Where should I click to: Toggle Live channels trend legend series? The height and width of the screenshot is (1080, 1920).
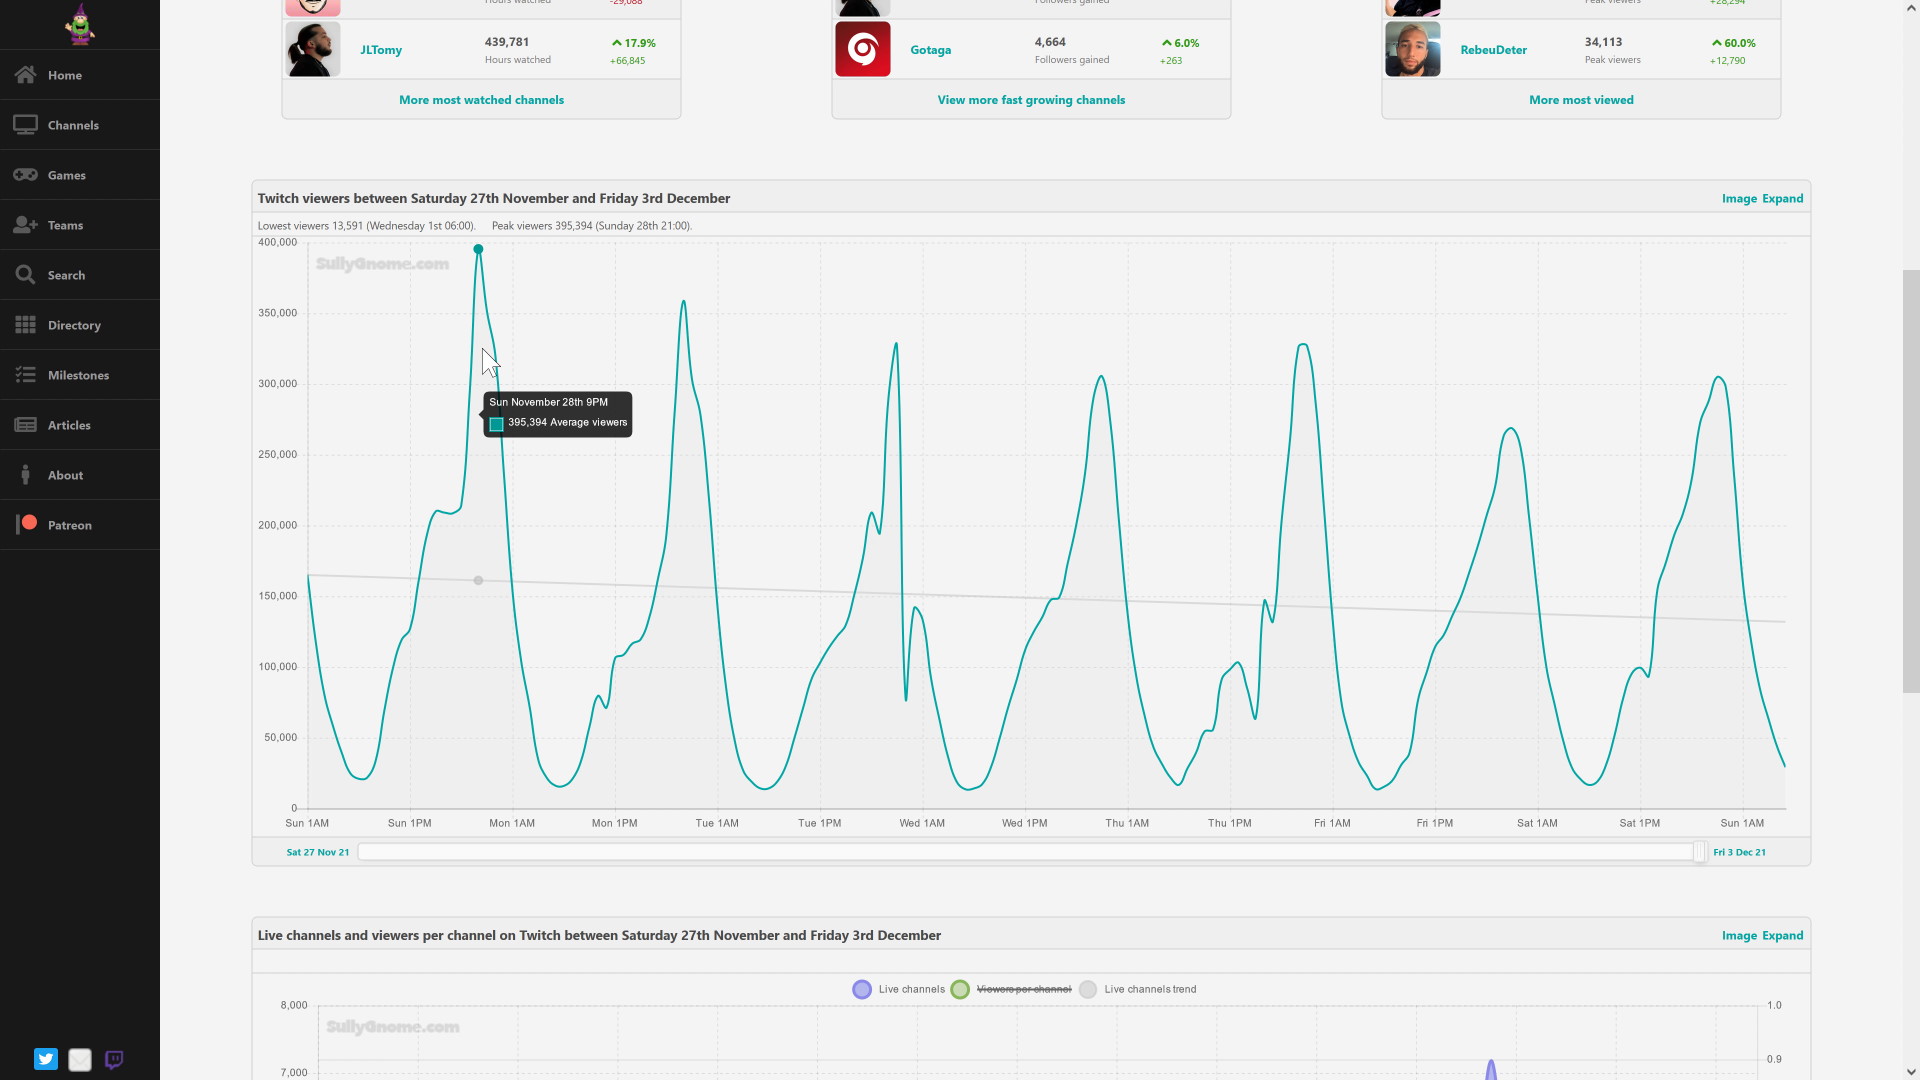tap(1138, 989)
